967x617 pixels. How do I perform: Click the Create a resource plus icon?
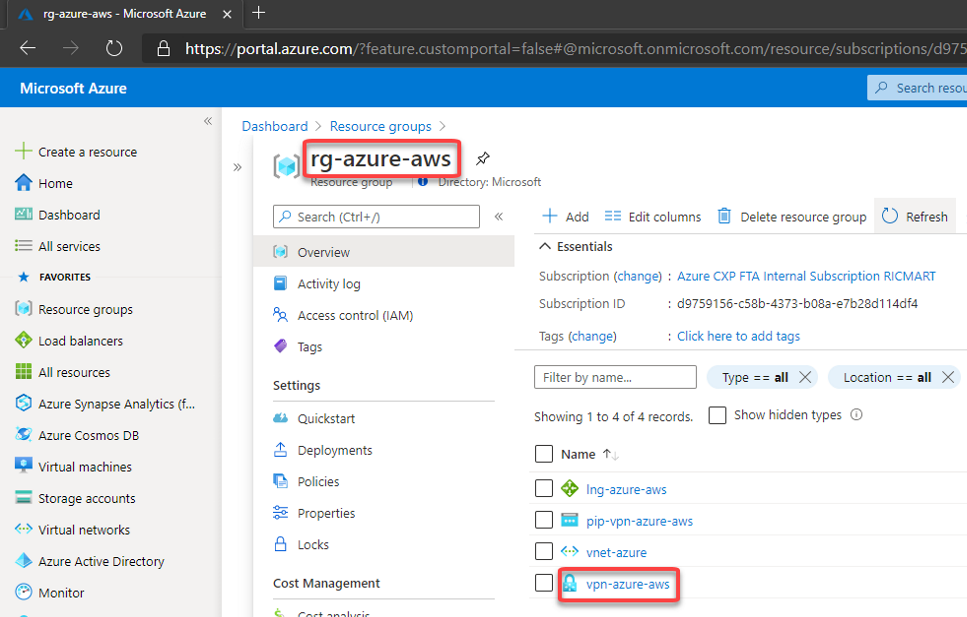(x=23, y=151)
